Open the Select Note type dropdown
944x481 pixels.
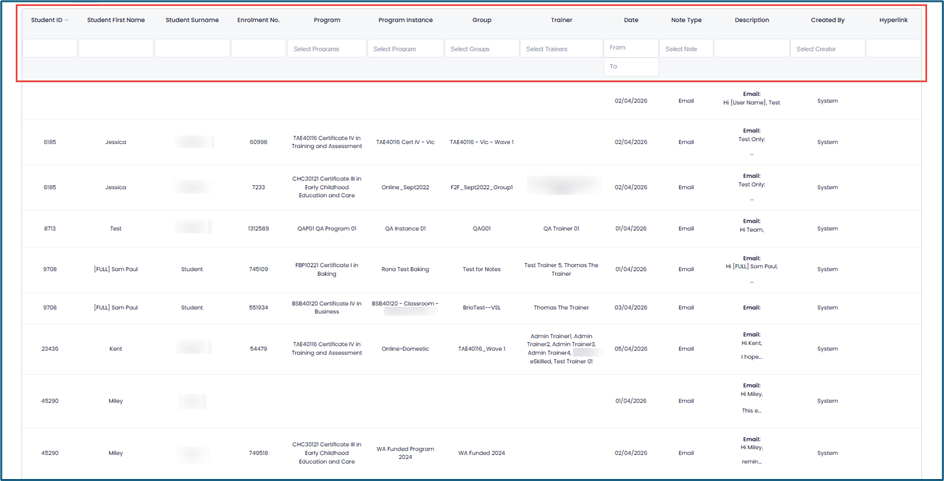[686, 48]
